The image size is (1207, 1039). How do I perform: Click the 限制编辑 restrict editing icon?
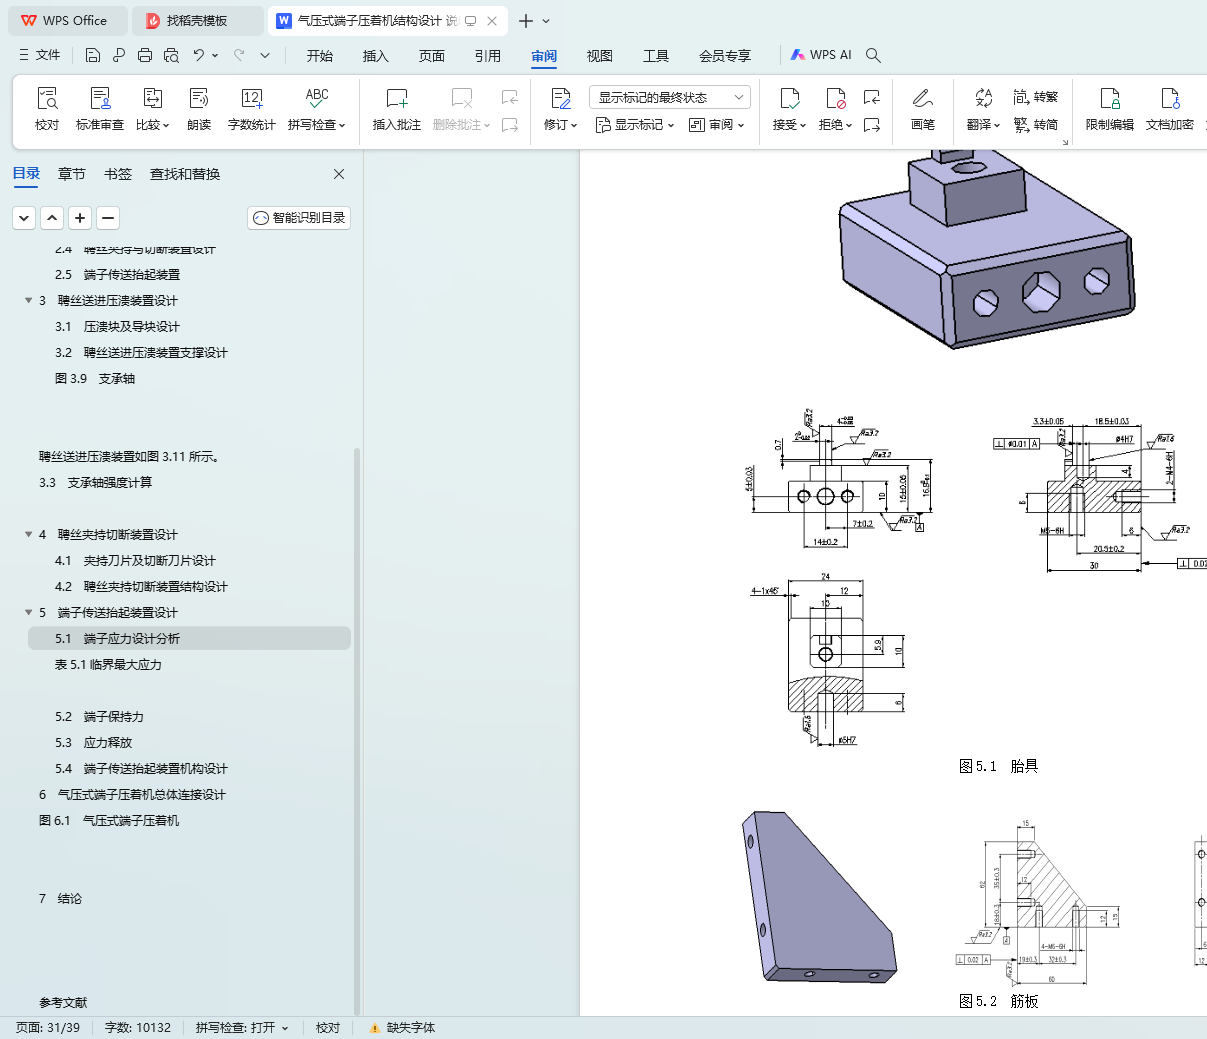1110,98
